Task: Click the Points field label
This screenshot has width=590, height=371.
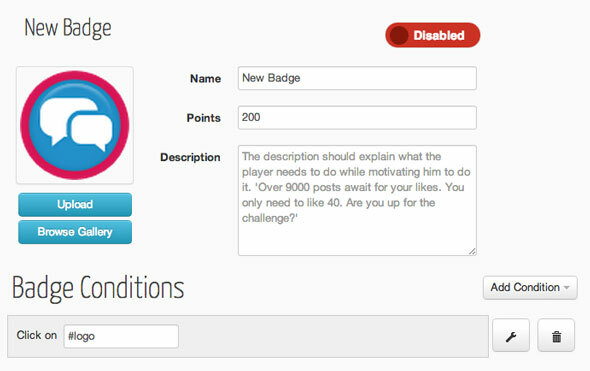Action: pos(204,118)
